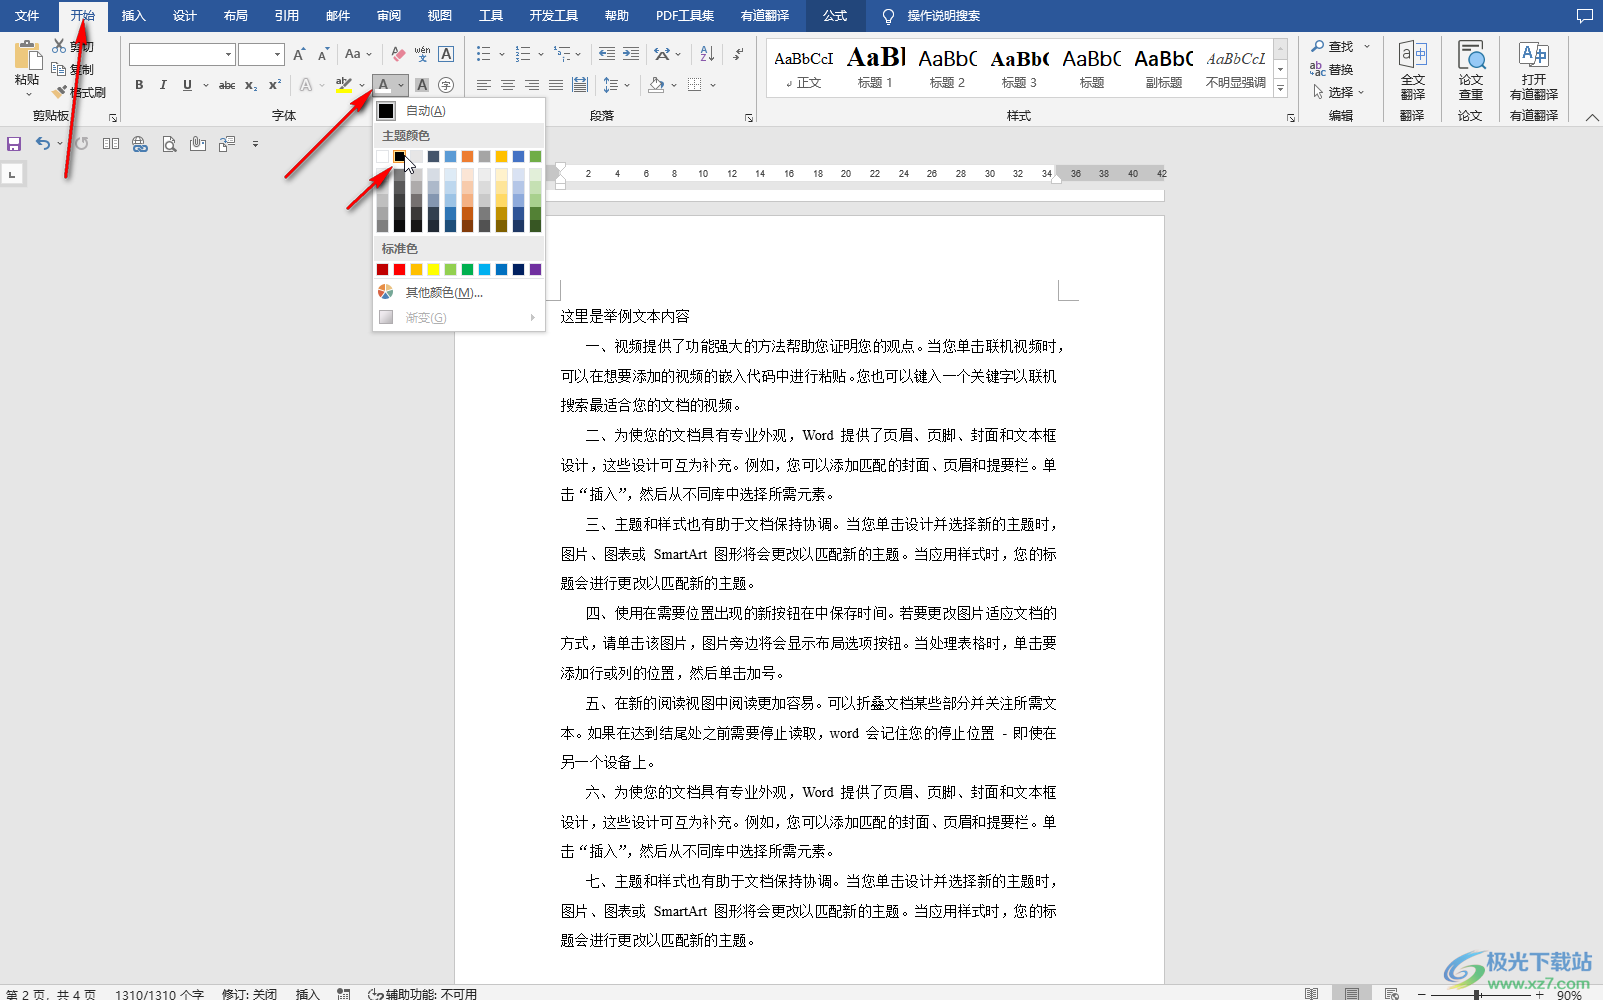
Task: Pick the standard red color swatch
Action: click(399, 269)
